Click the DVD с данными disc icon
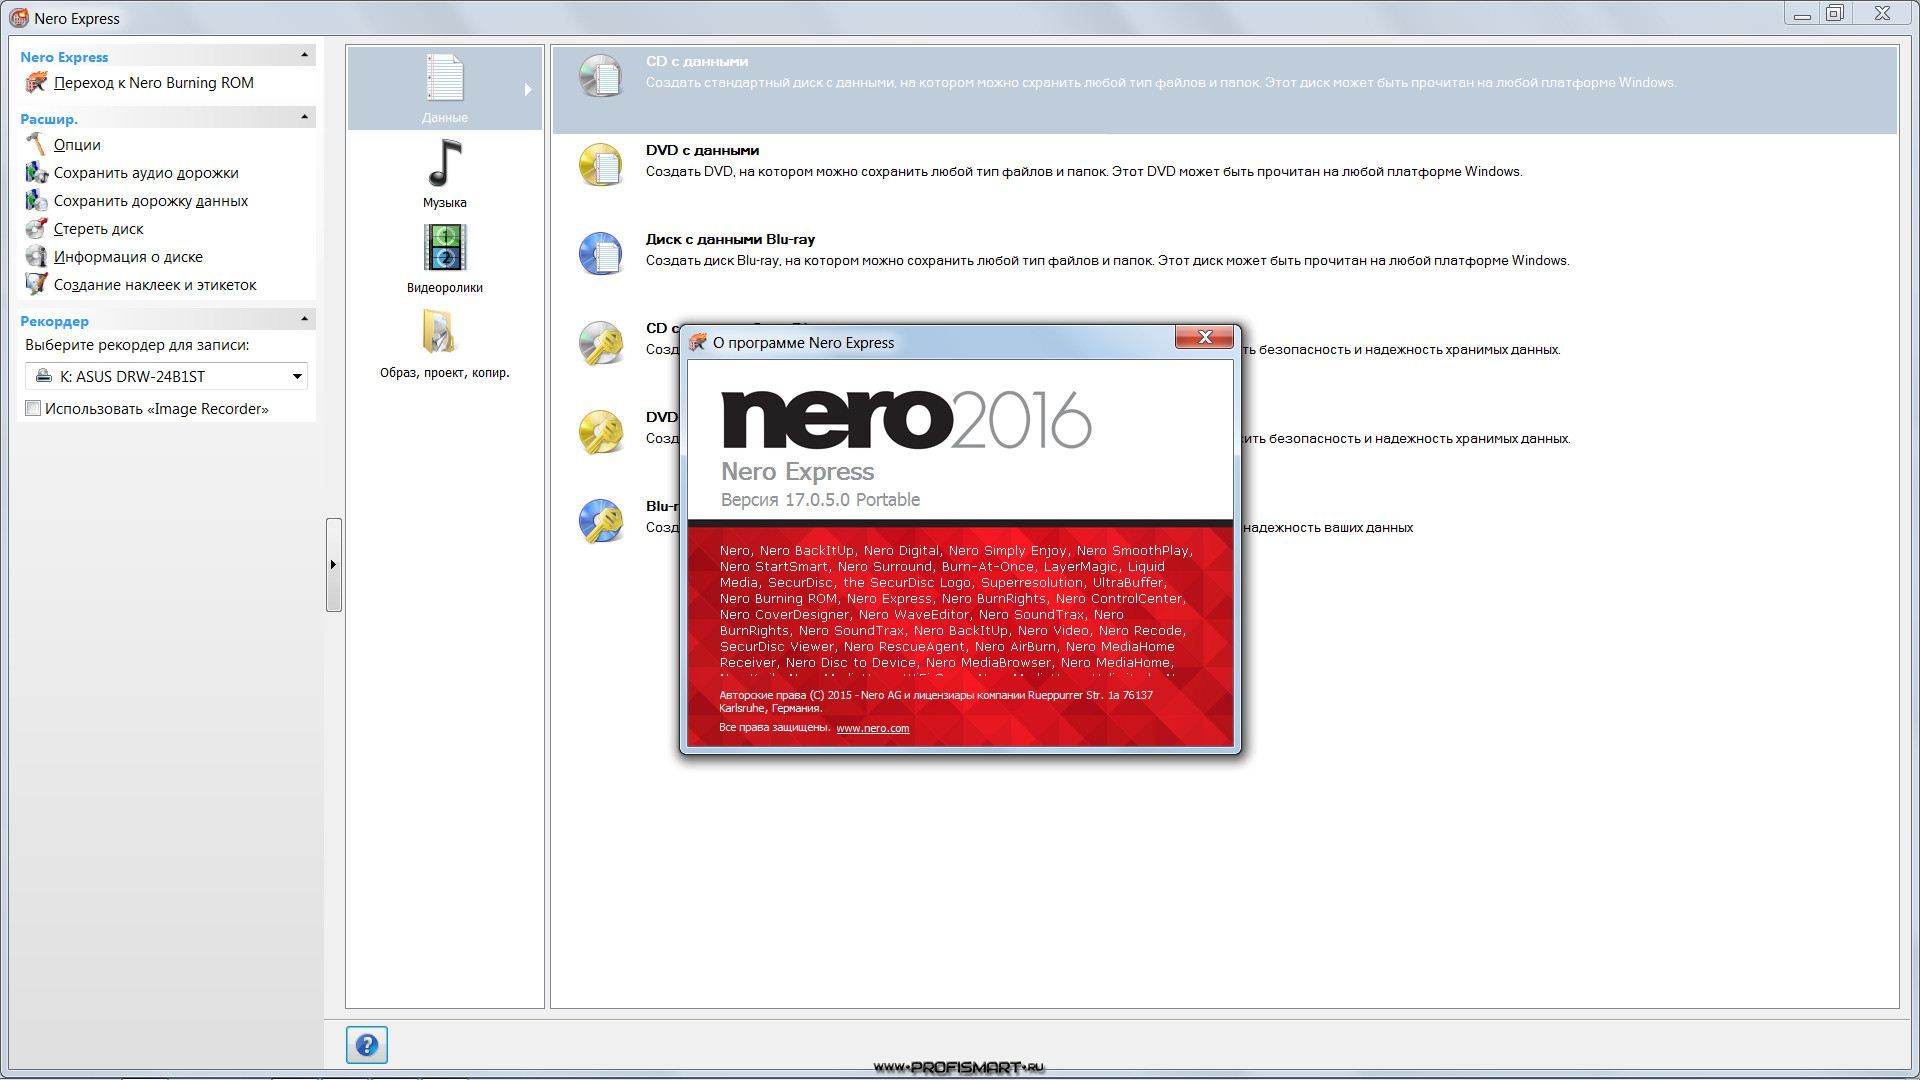The width and height of the screenshot is (1920, 1080). pos(601,165)
